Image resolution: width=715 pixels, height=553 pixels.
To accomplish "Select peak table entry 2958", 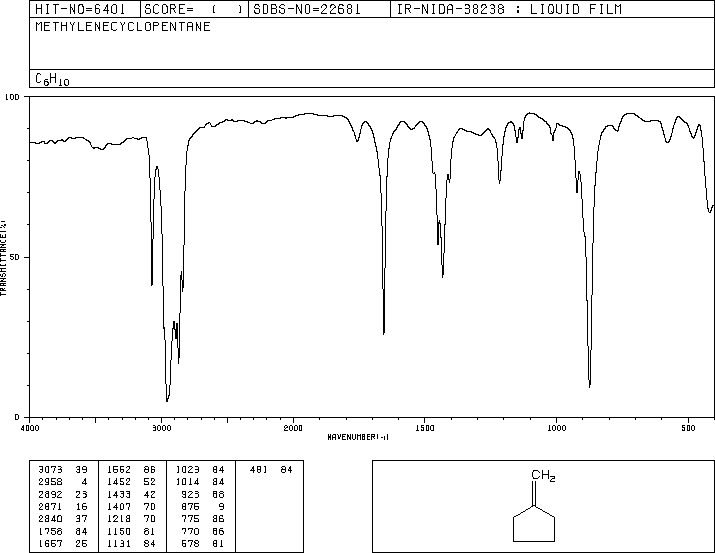I will point(50,482).
